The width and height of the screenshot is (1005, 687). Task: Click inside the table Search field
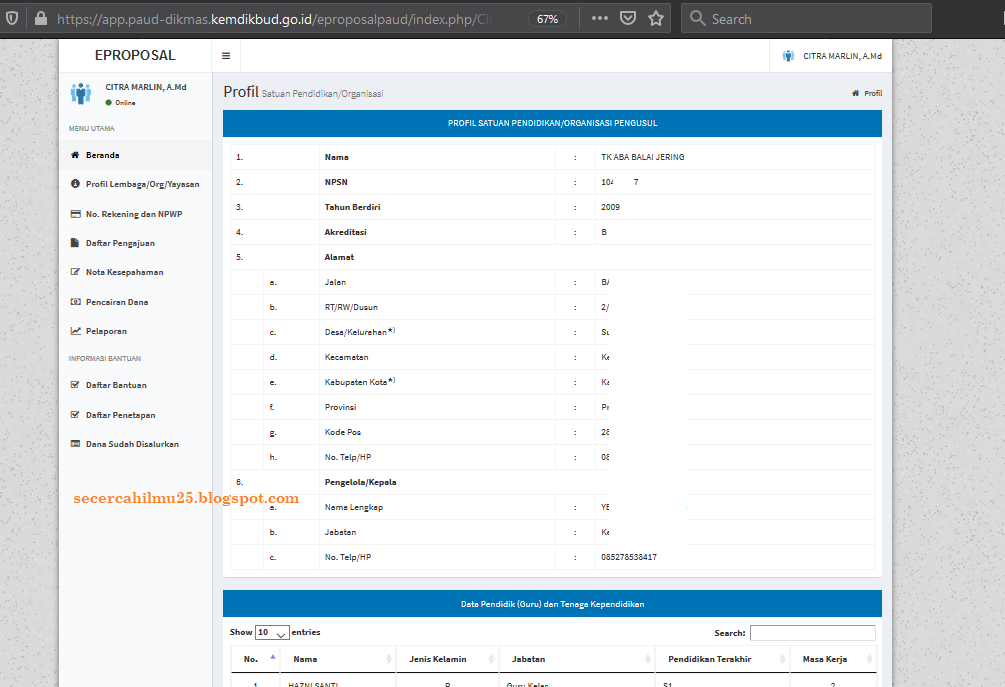(x=812, y=632)
